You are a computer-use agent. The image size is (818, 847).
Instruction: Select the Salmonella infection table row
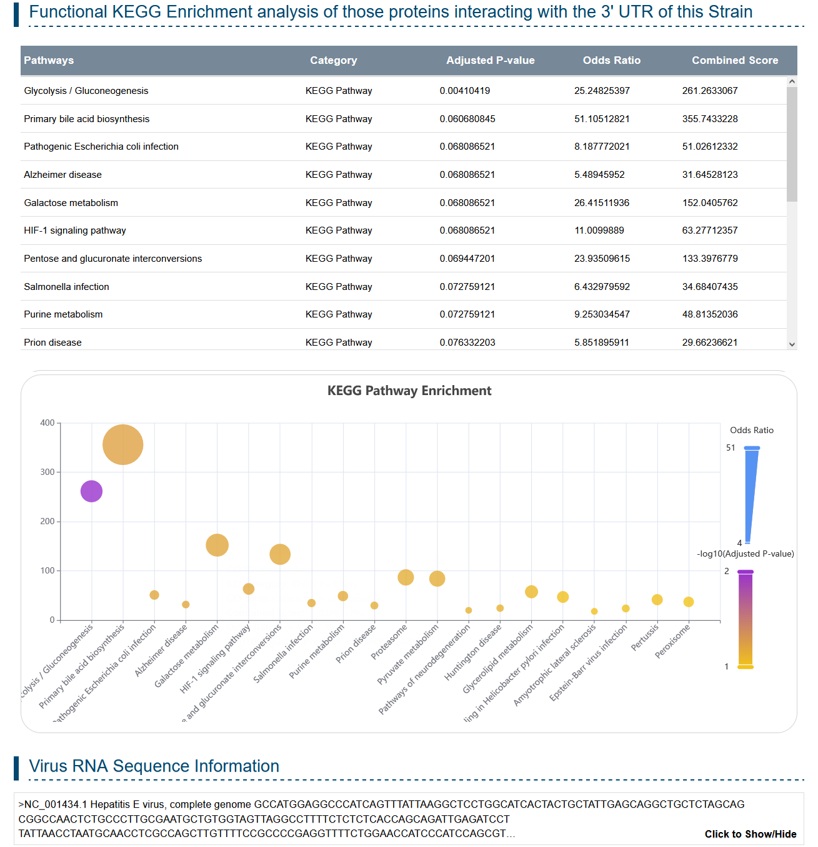click(x=400, y=287)
